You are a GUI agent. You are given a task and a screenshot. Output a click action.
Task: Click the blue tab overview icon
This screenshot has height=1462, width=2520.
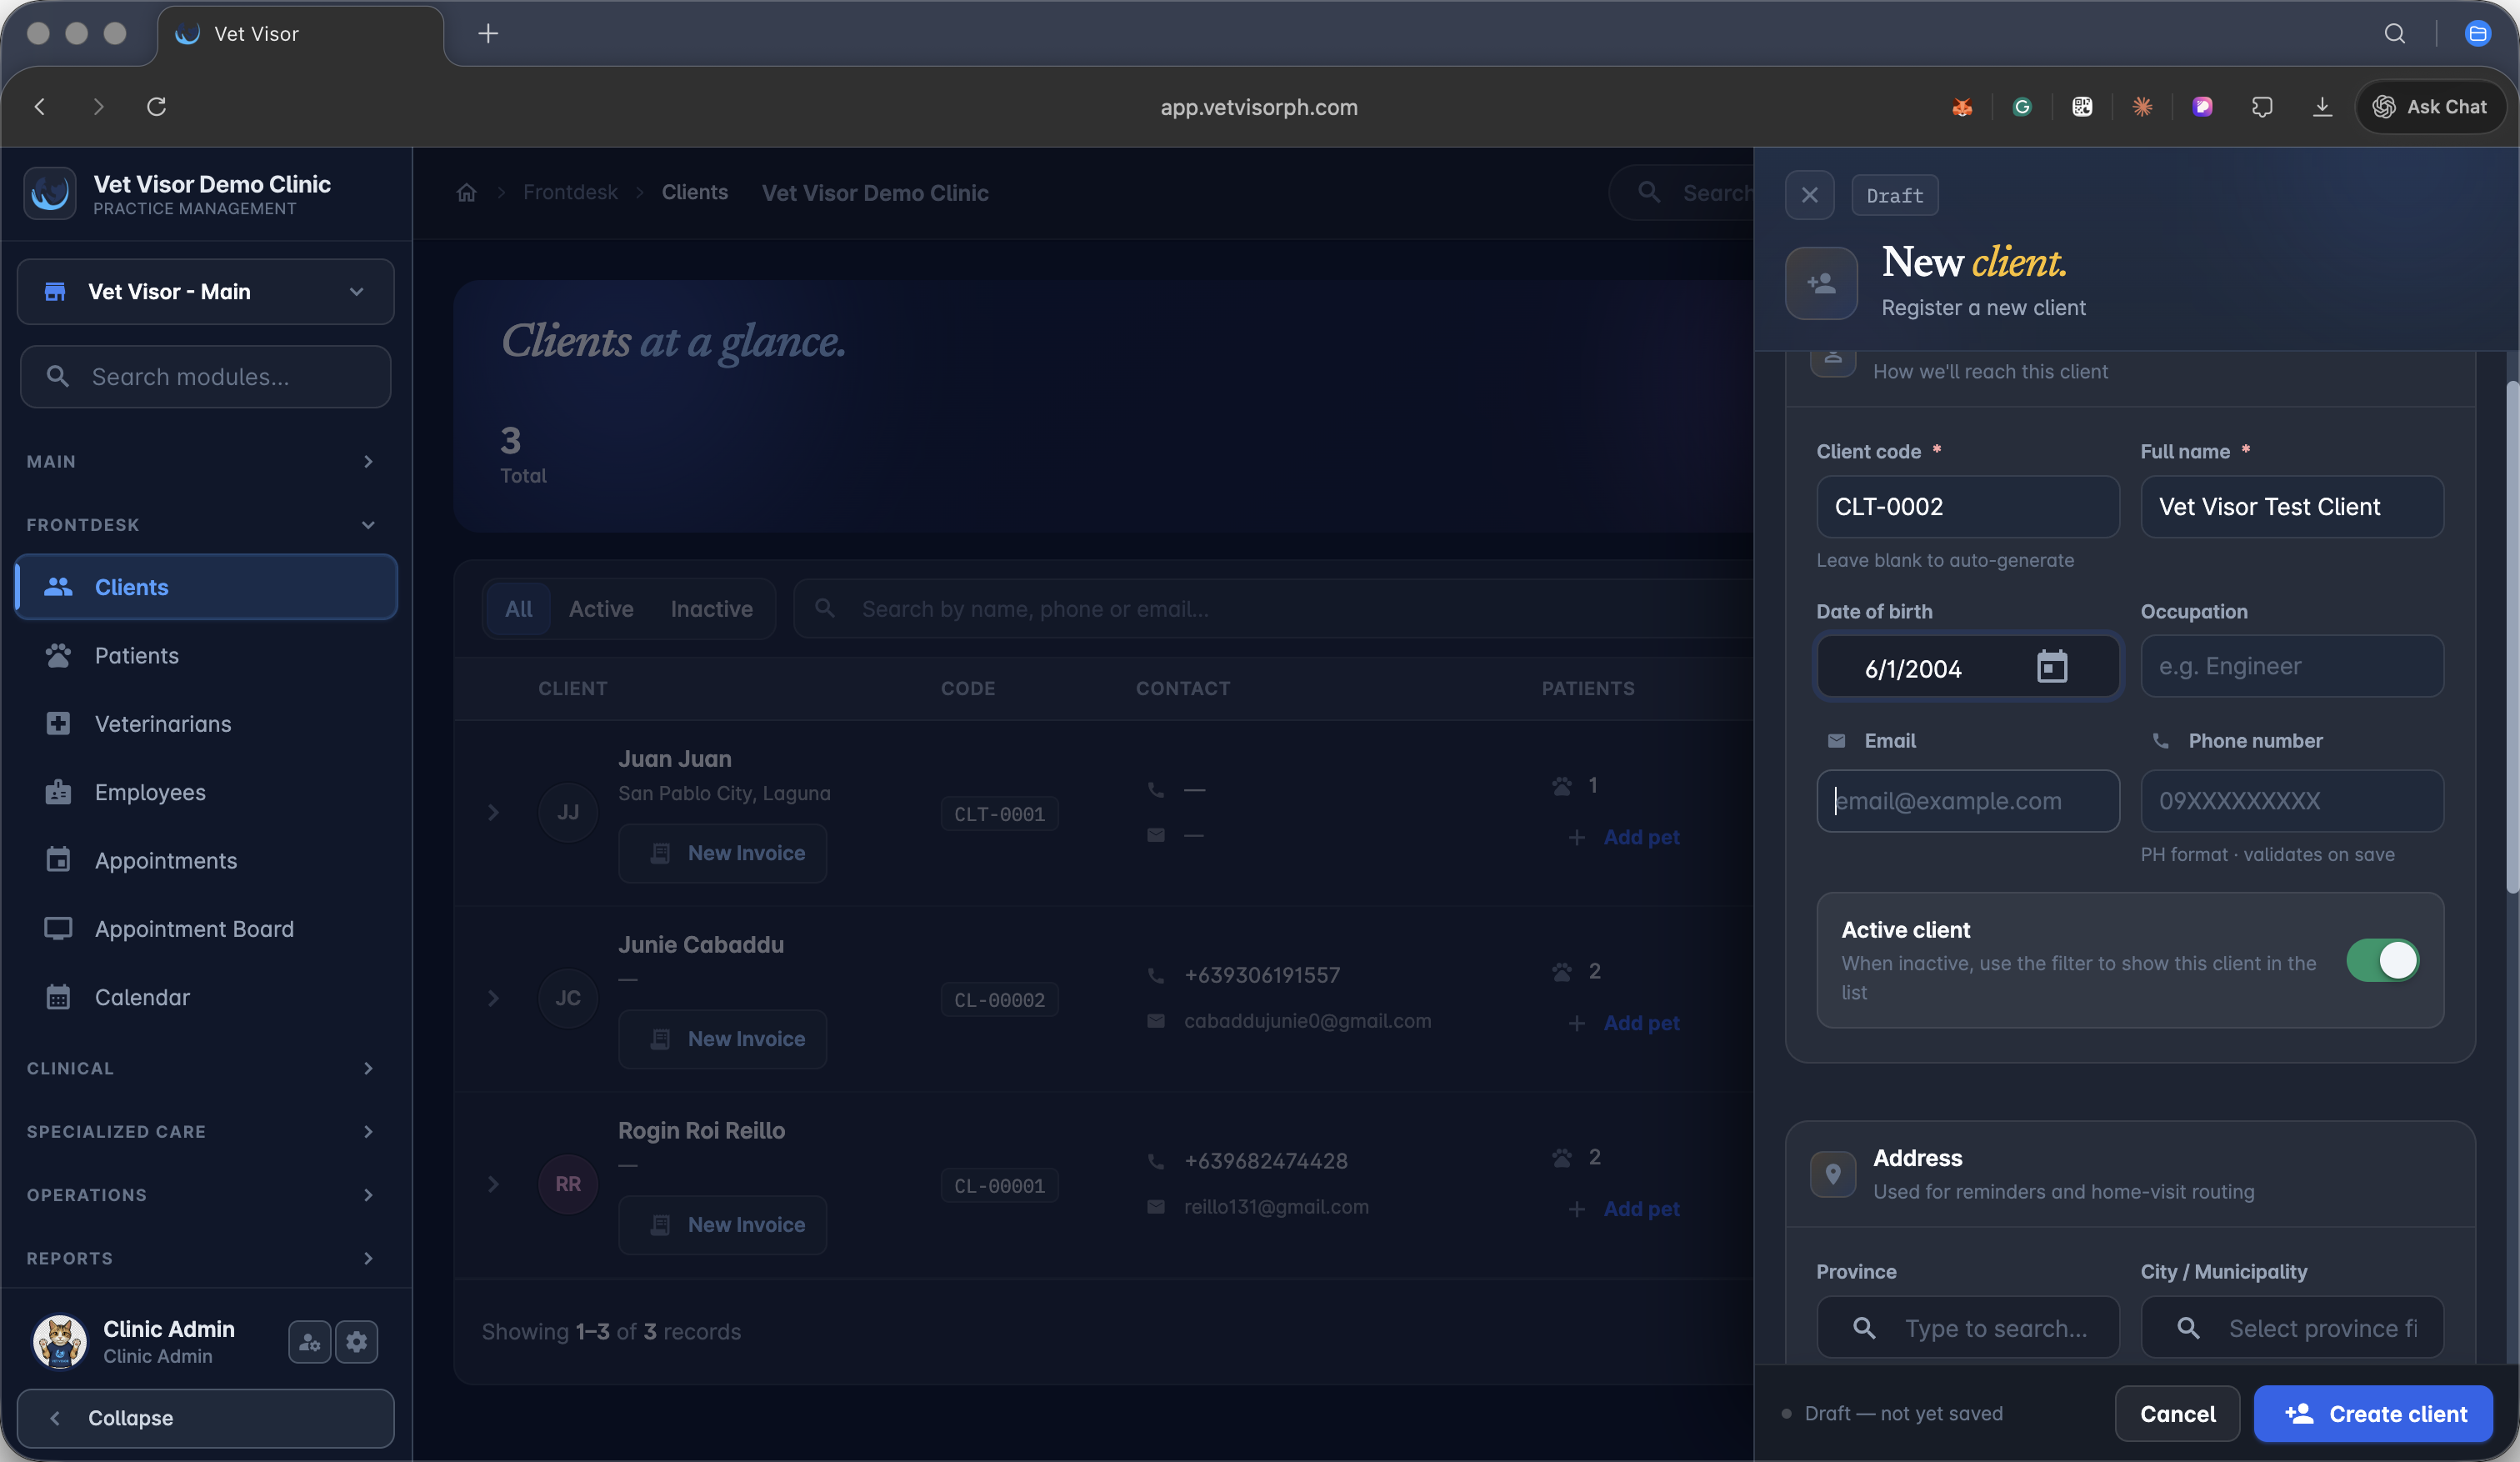pos(2478,34)
